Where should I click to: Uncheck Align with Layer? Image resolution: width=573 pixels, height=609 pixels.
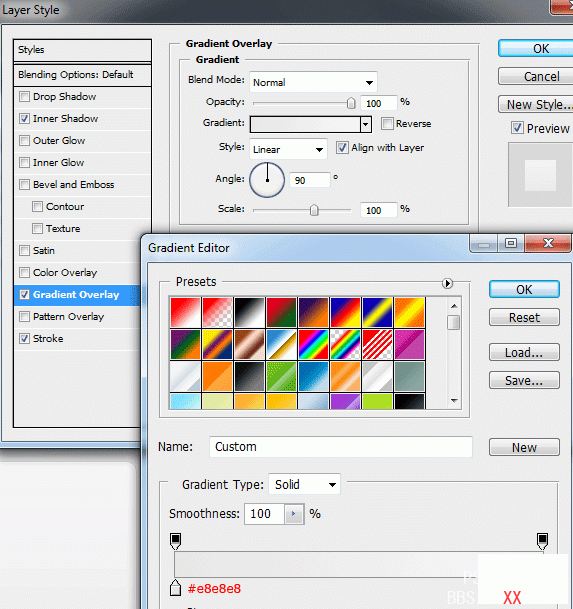342,148
